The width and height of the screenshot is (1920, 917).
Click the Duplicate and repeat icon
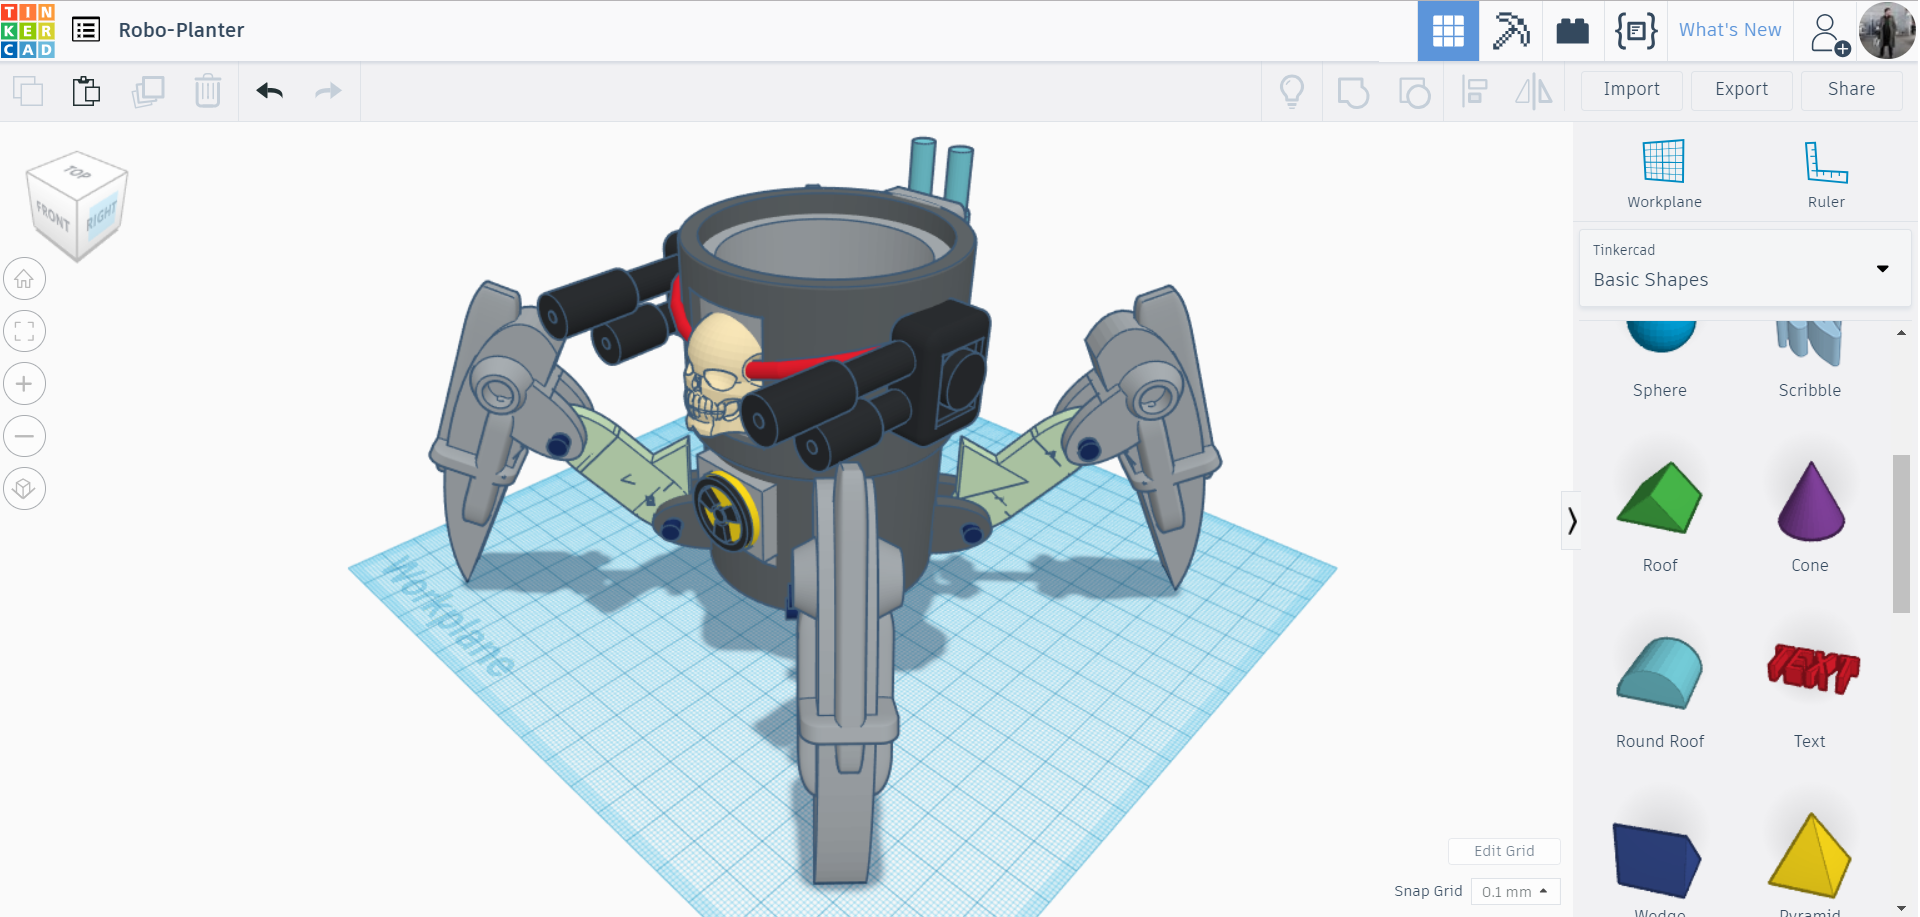point(148,91)
